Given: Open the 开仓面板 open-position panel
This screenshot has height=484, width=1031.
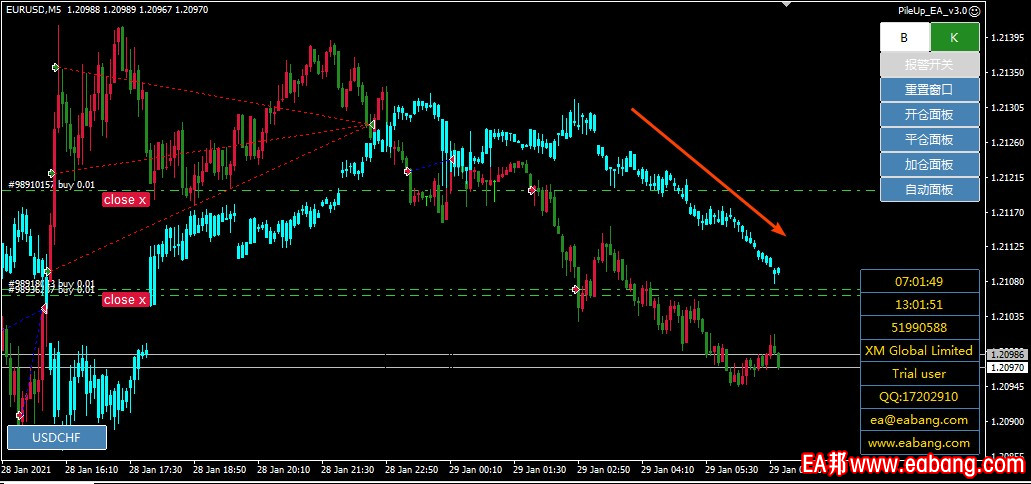Looking at the screenshot, I should point(929,115).
